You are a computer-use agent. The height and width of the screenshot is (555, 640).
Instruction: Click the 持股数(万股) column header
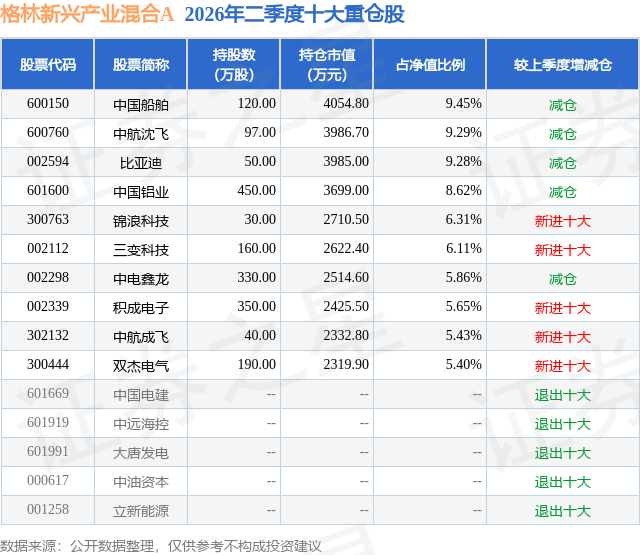point(234,64)
